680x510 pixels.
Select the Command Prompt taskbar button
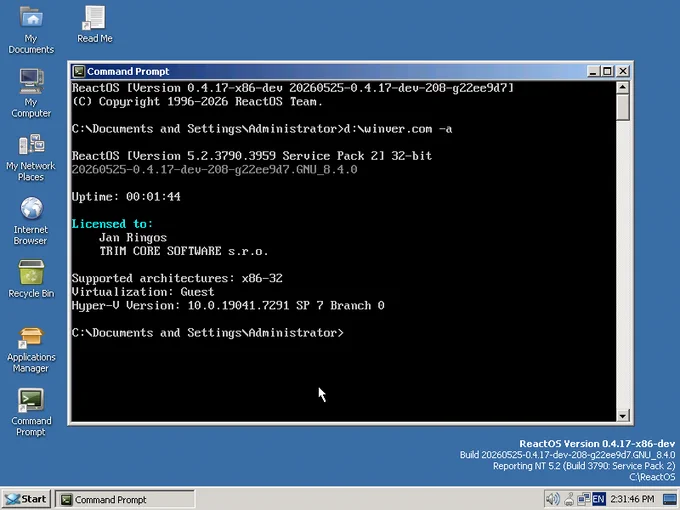tap(125, 500)
